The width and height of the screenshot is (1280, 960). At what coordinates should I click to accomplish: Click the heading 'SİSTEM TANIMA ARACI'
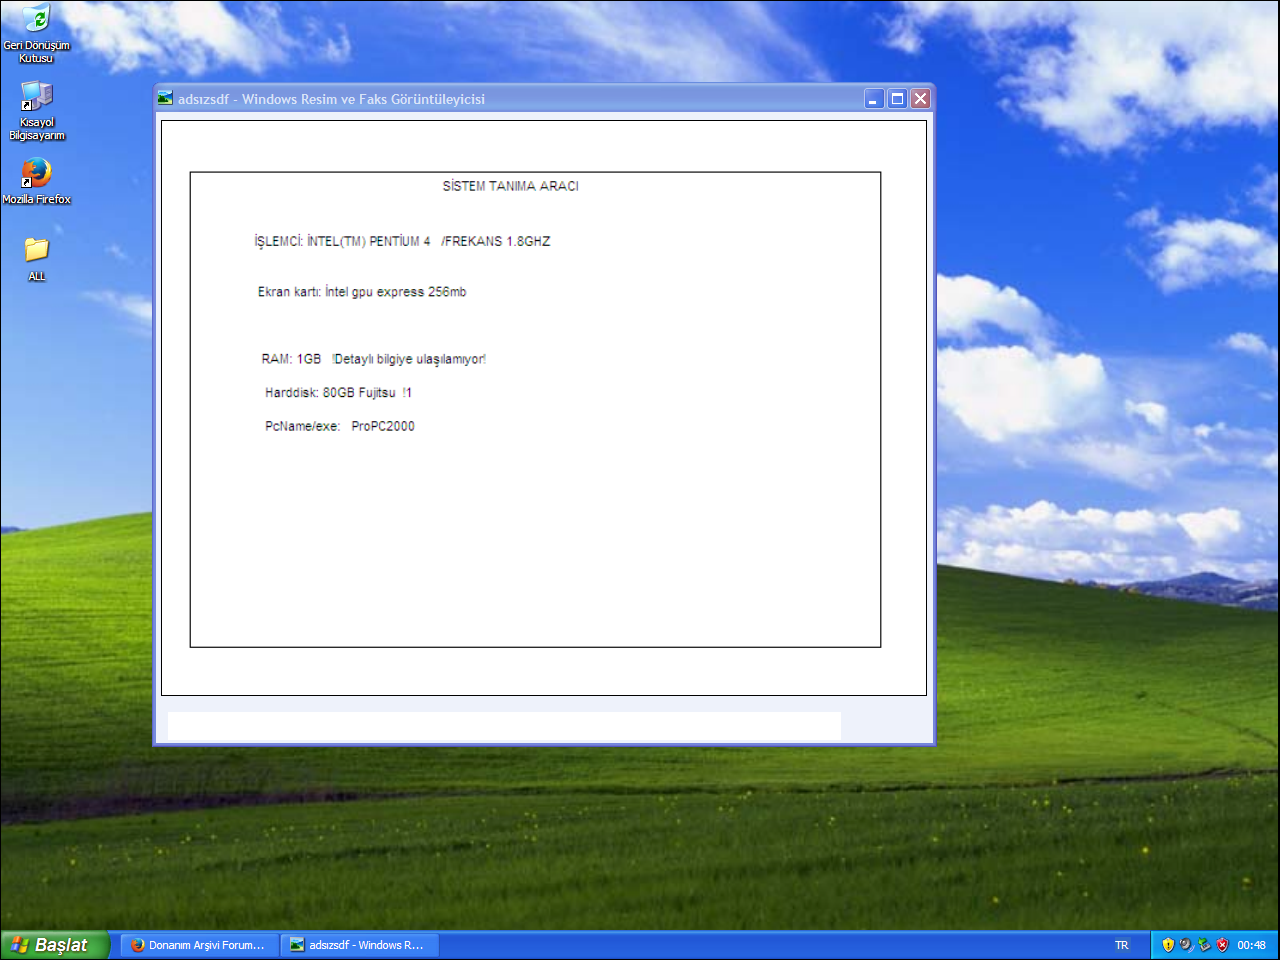[x=511, y=186]
